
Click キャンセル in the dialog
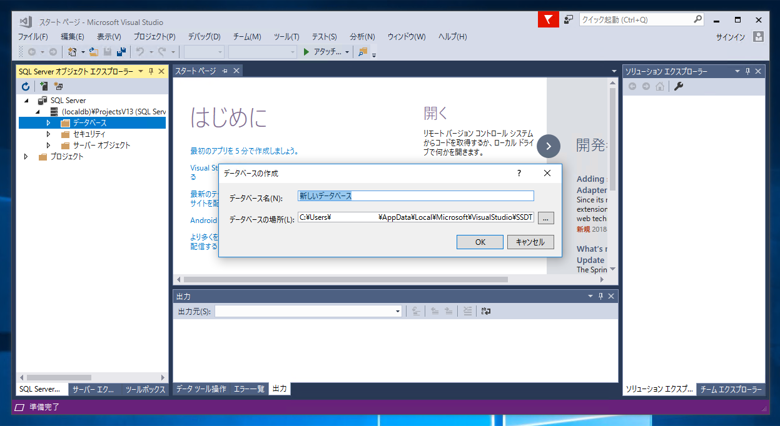click(530, 242)
